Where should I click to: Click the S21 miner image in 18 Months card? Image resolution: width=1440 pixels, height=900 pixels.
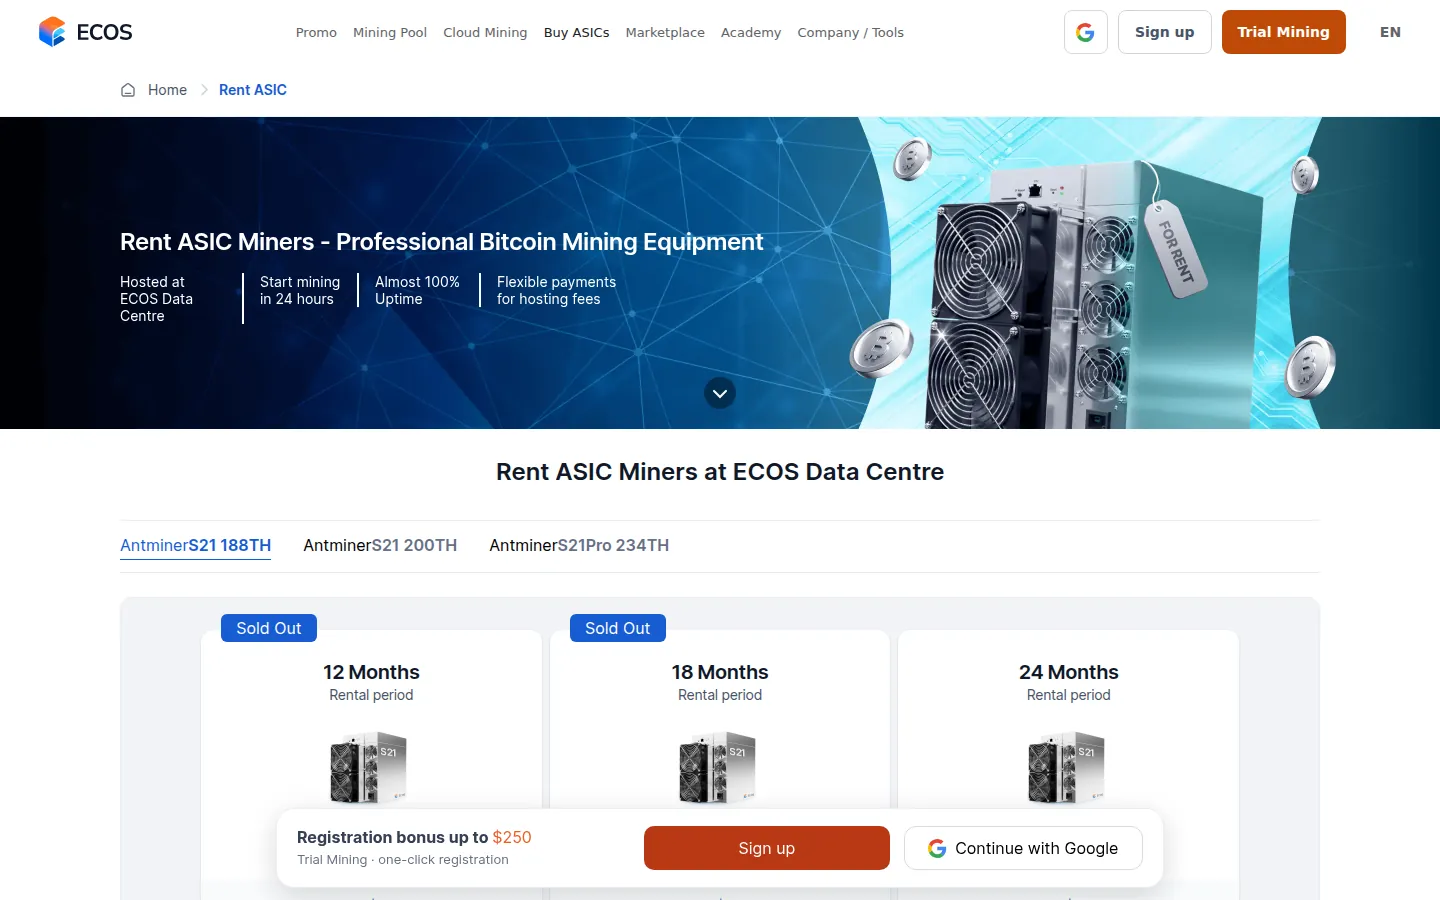point(717,769)
